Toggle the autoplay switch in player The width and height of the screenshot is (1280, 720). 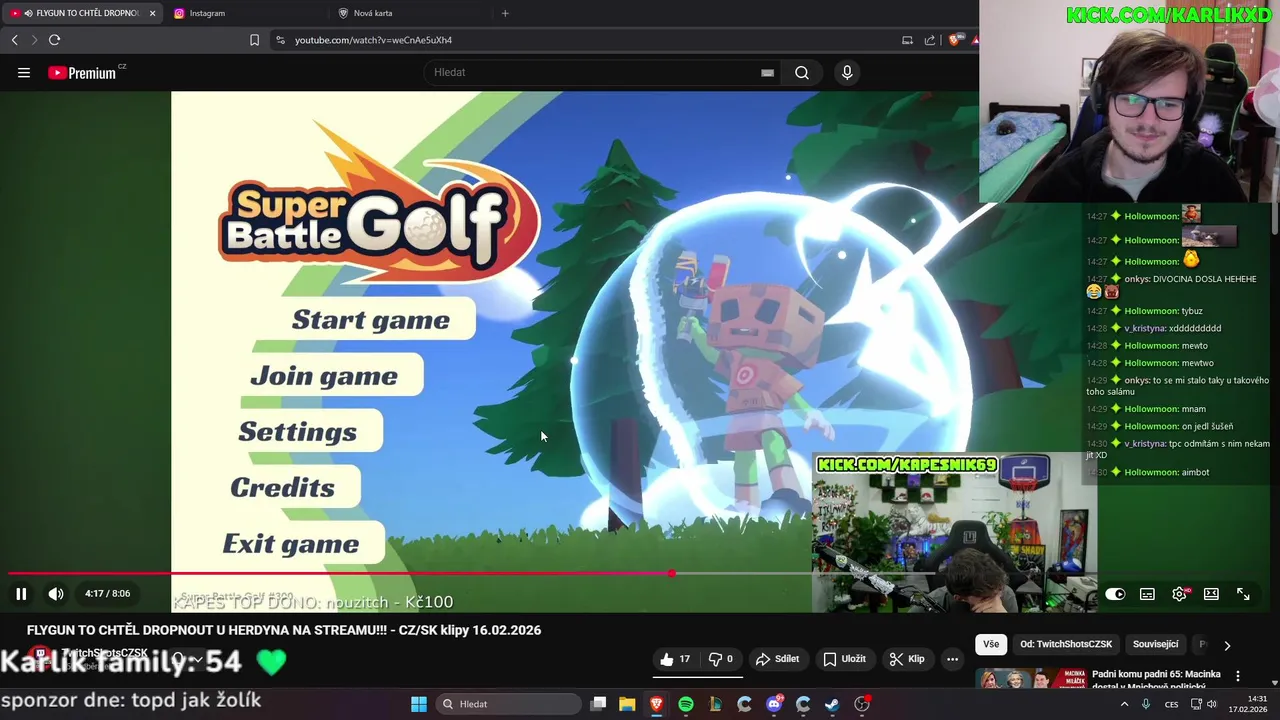[x=1115, y=594]
